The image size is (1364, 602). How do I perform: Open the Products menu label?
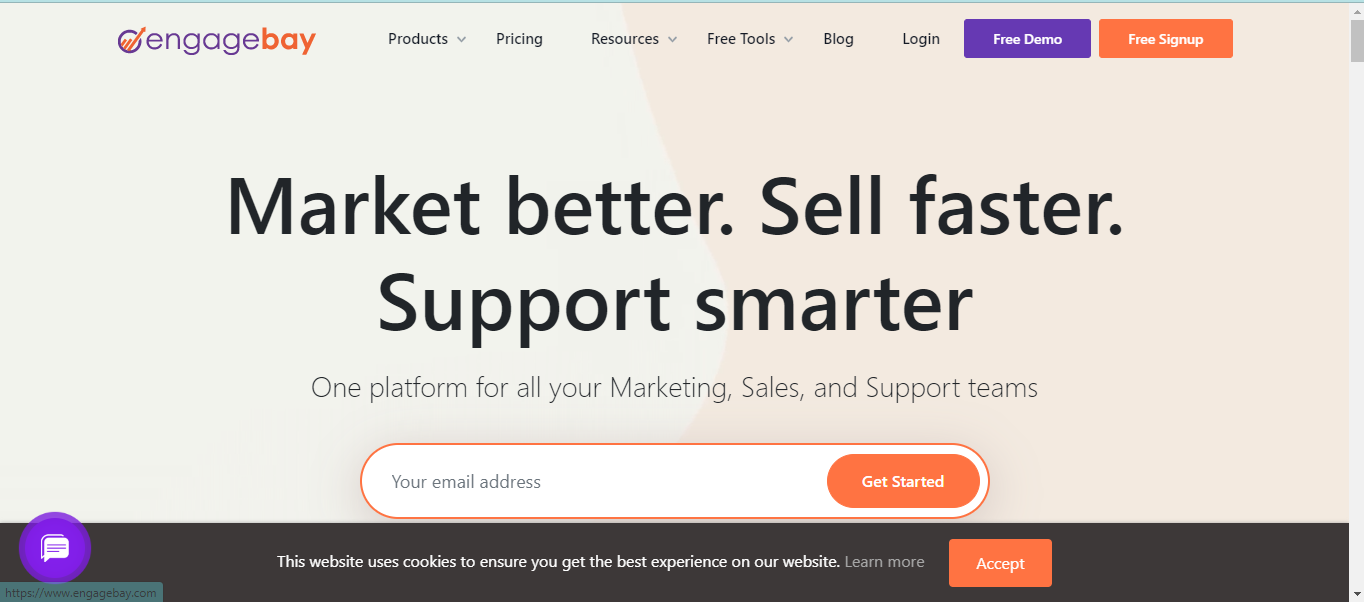[x=418, y=39]
